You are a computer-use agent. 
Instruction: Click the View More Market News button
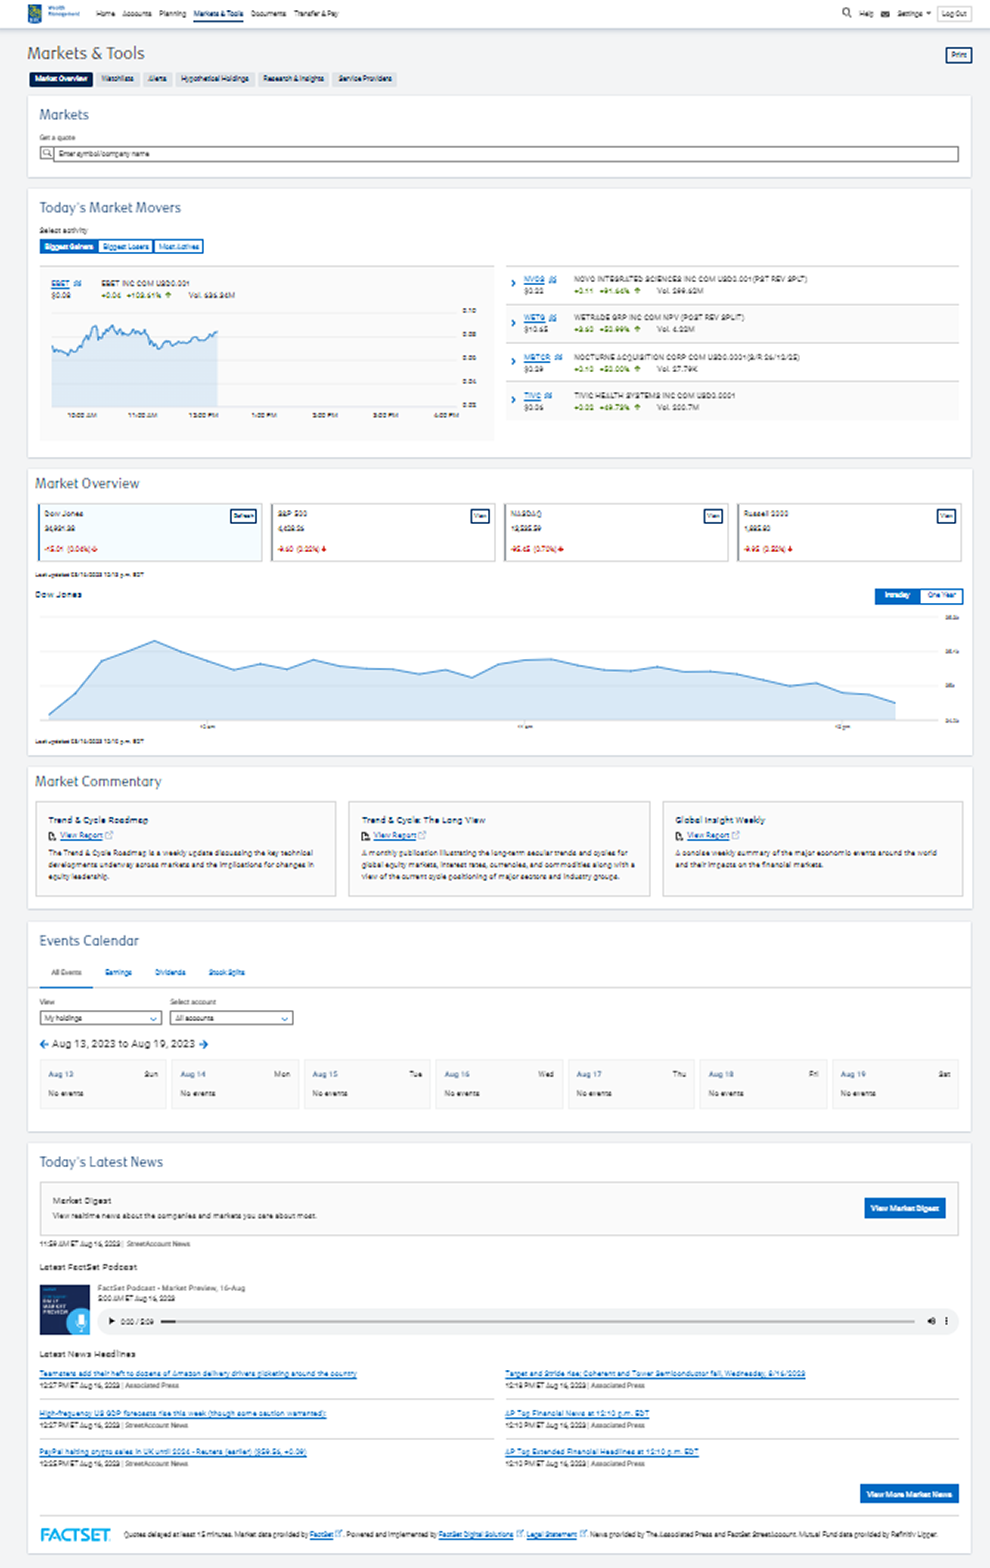[909, 1494]
